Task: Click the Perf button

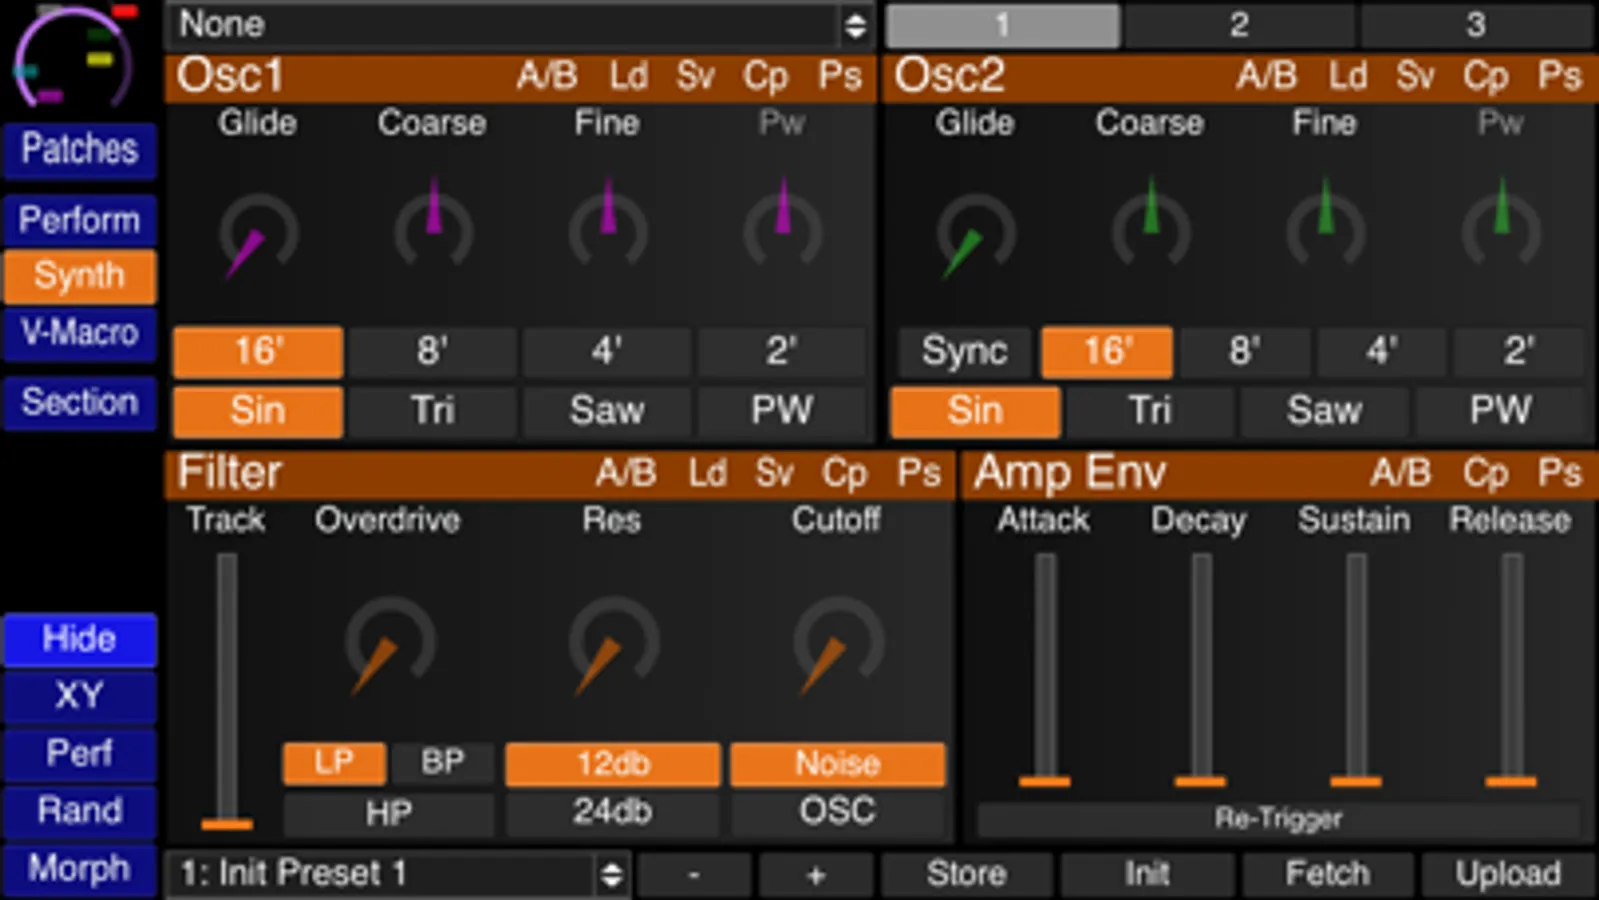Action: click(80, 754)
